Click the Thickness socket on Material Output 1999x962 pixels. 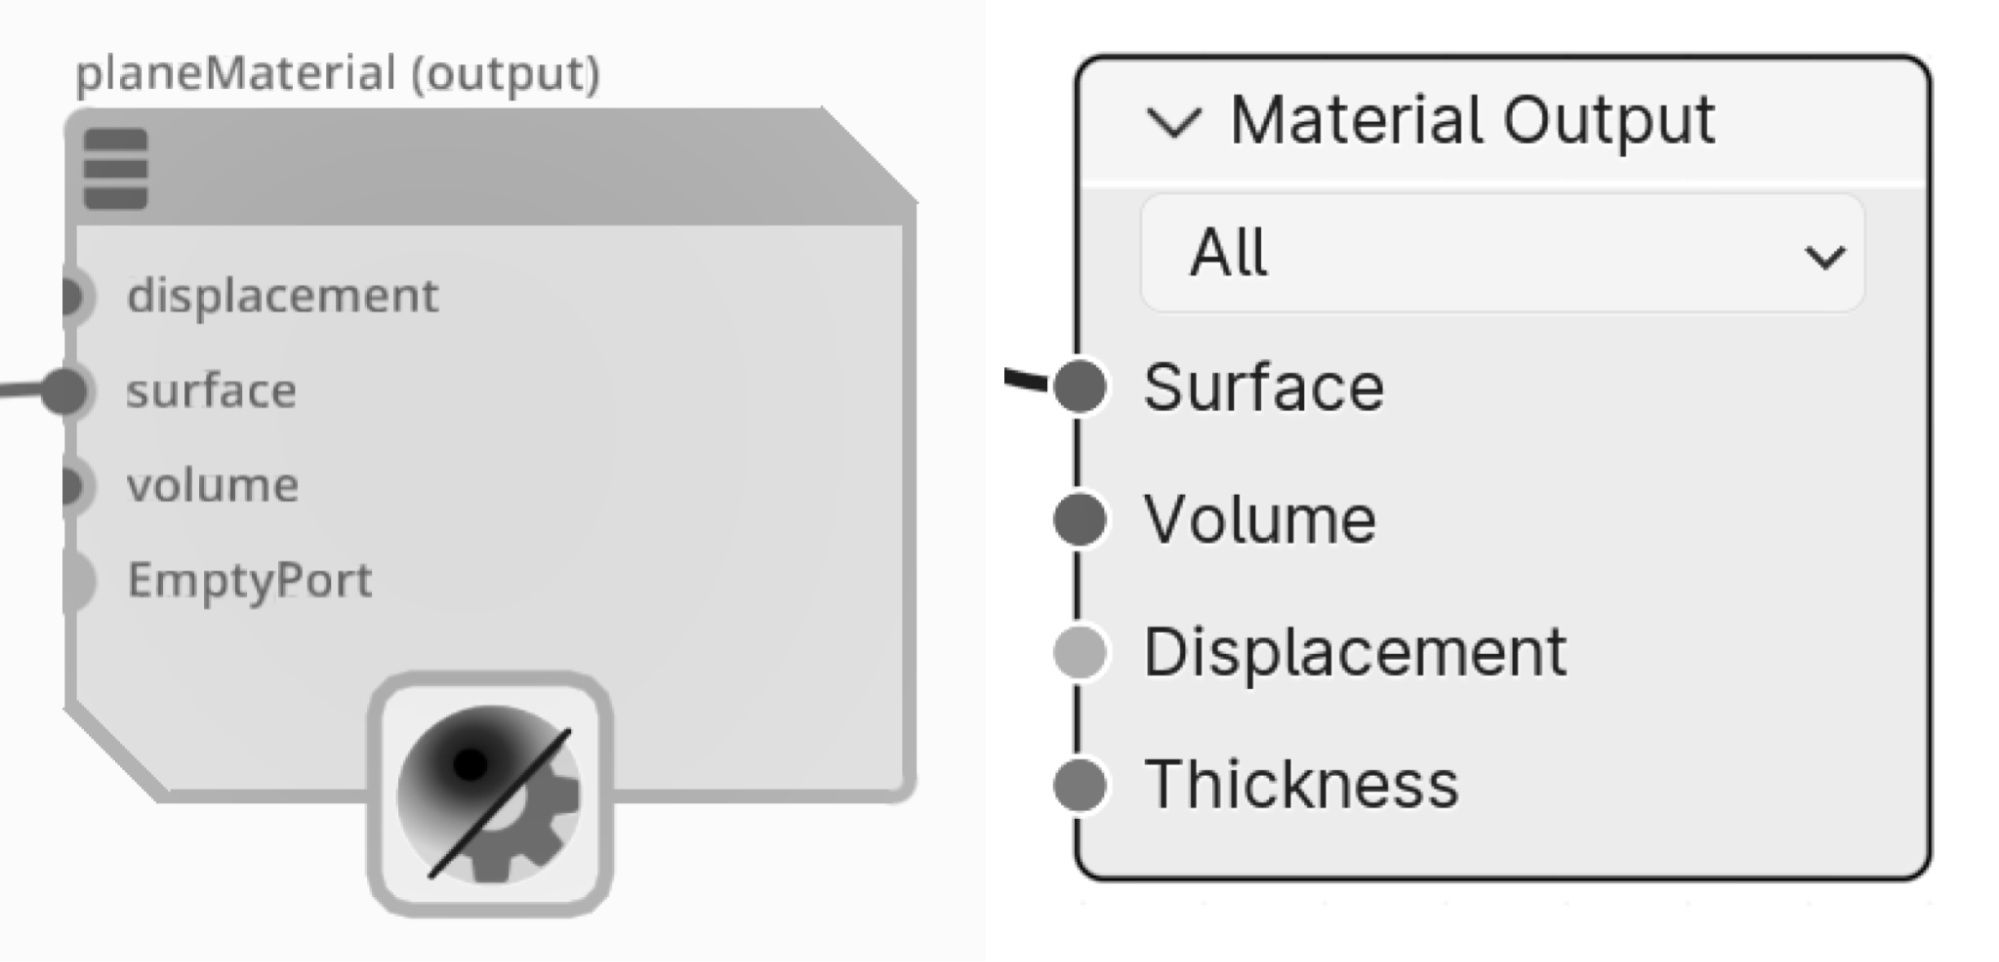1080,784
